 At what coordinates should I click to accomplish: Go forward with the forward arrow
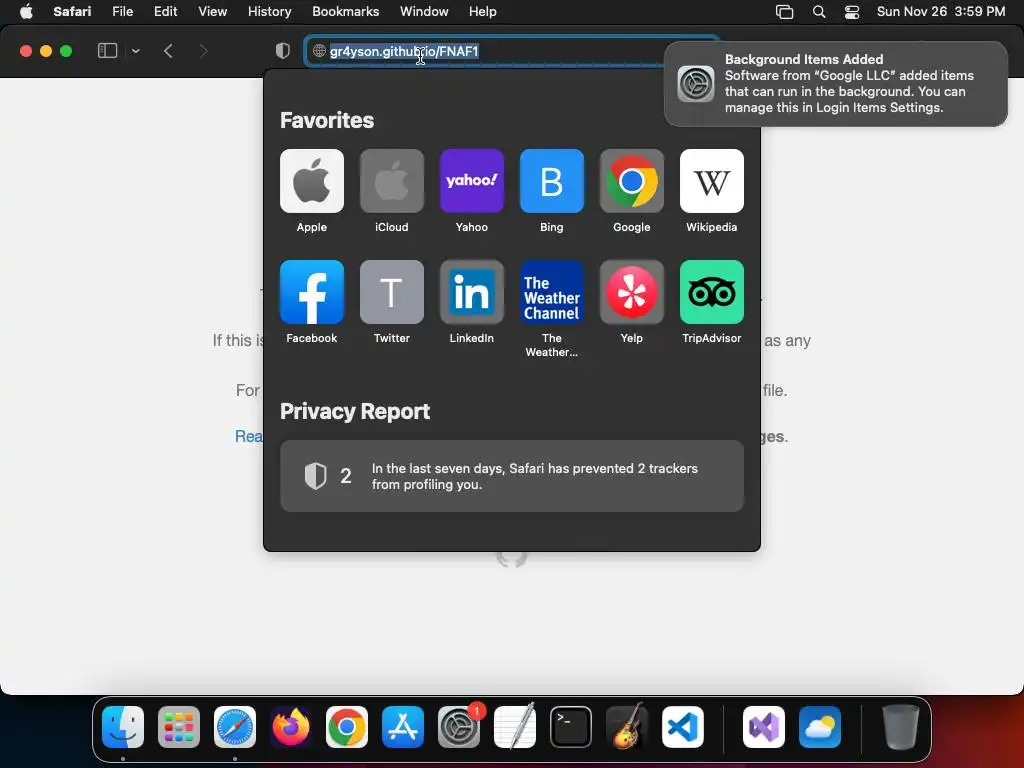coord(203,51)
